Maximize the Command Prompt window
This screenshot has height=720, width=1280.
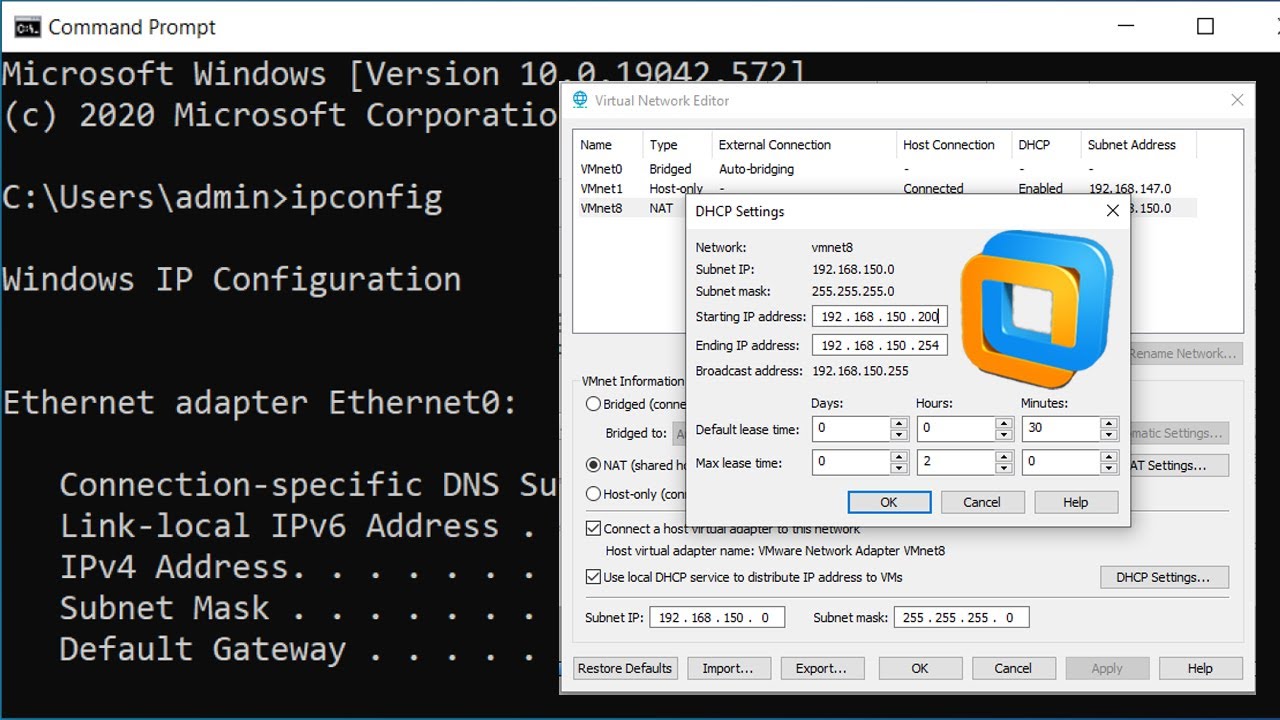[1205, 27]
